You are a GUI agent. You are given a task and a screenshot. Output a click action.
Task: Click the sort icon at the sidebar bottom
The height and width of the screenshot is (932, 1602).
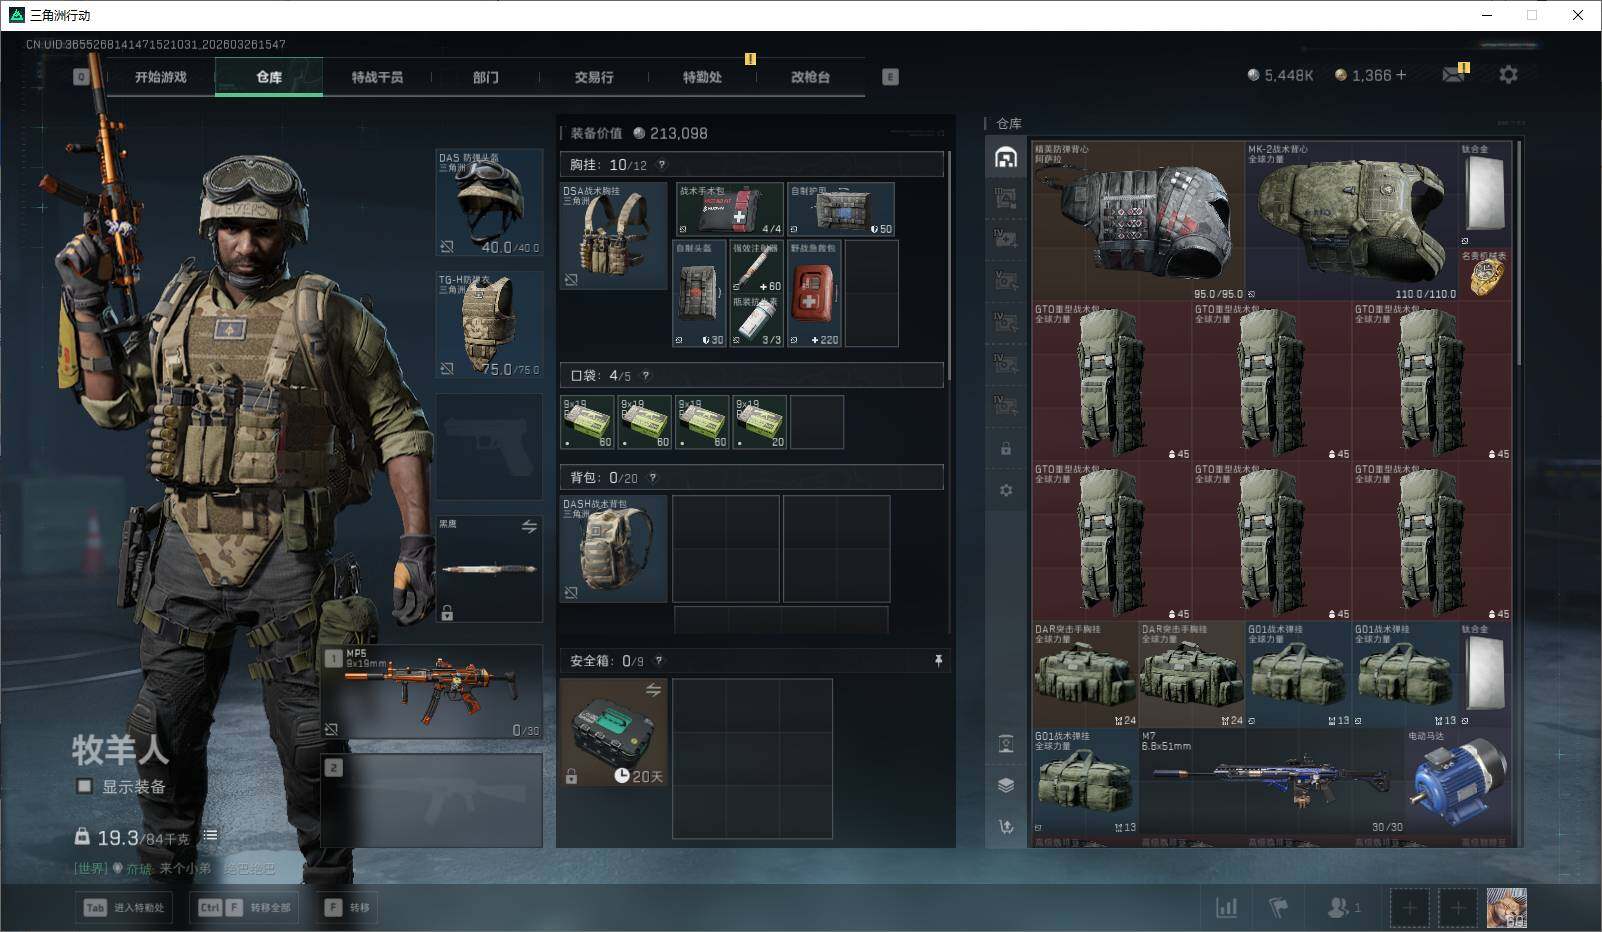[1006, 826]
